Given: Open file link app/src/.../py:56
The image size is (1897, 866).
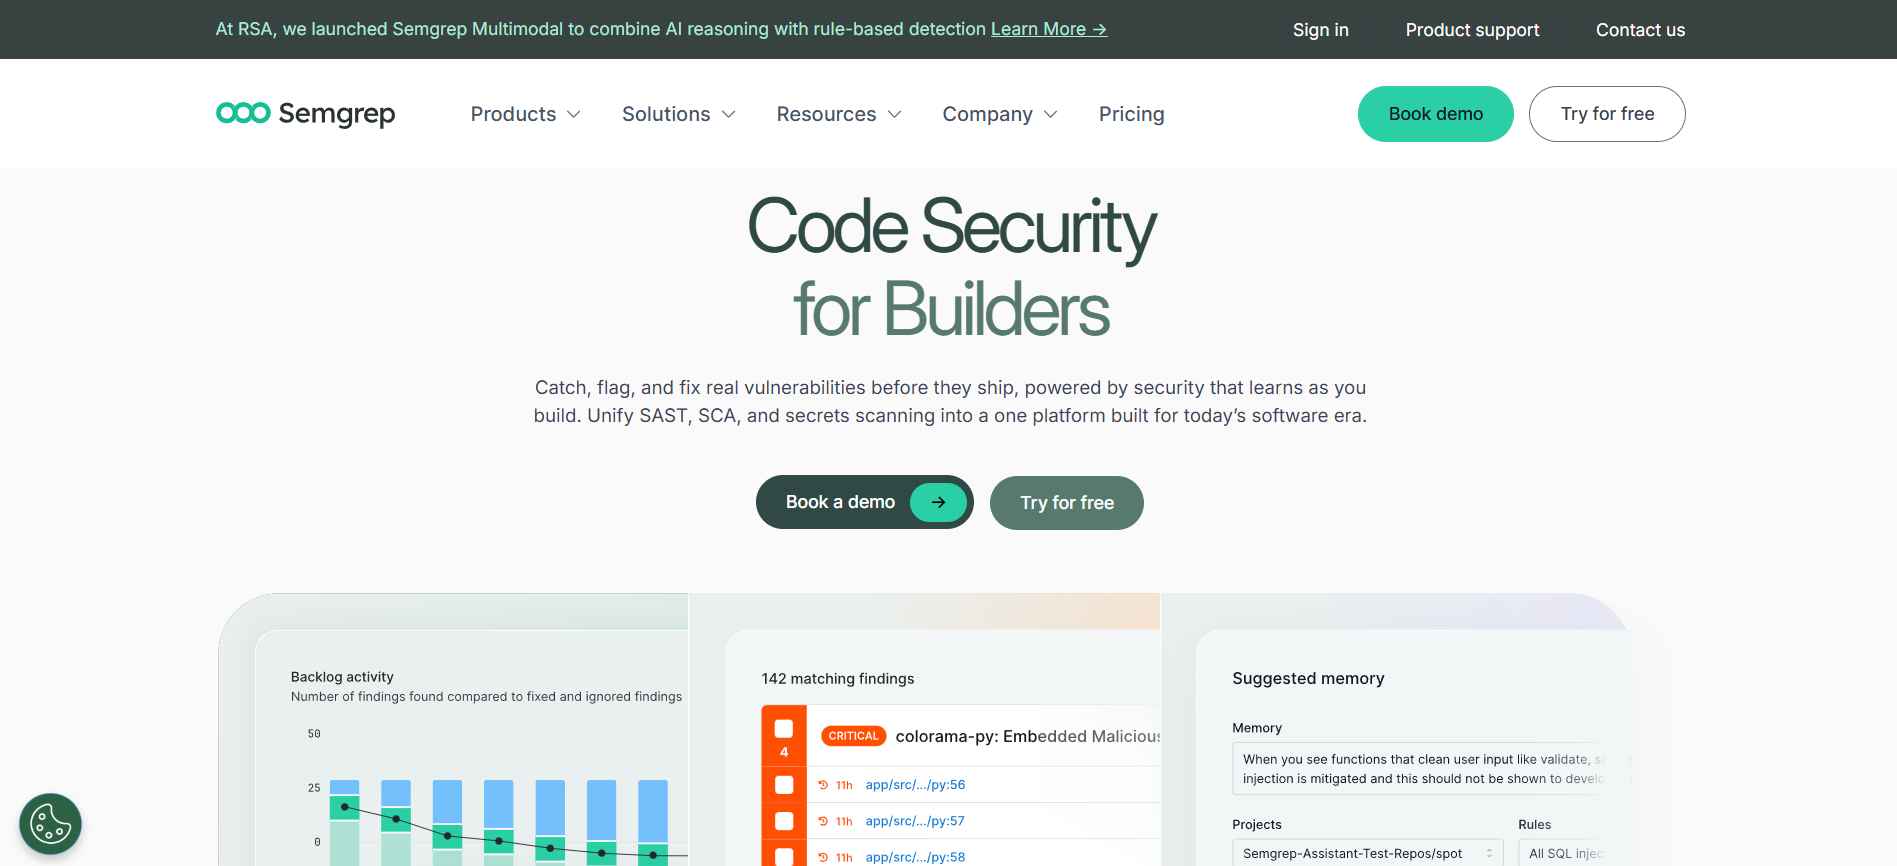Looking at the screenshot, I should coord(915,785).
